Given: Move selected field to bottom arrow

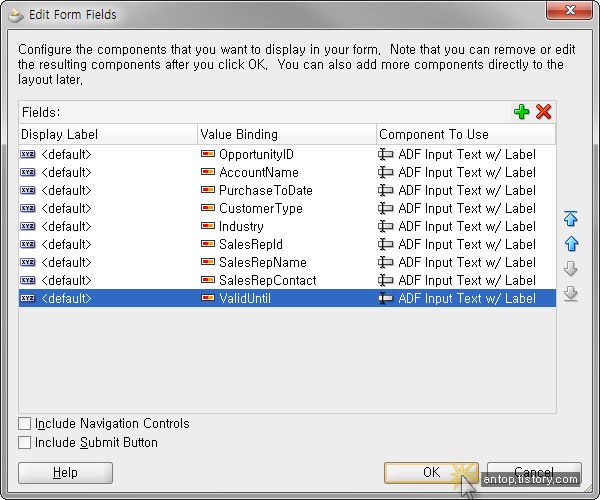Looking at the screenshot, I should click(x=571, y=294).
